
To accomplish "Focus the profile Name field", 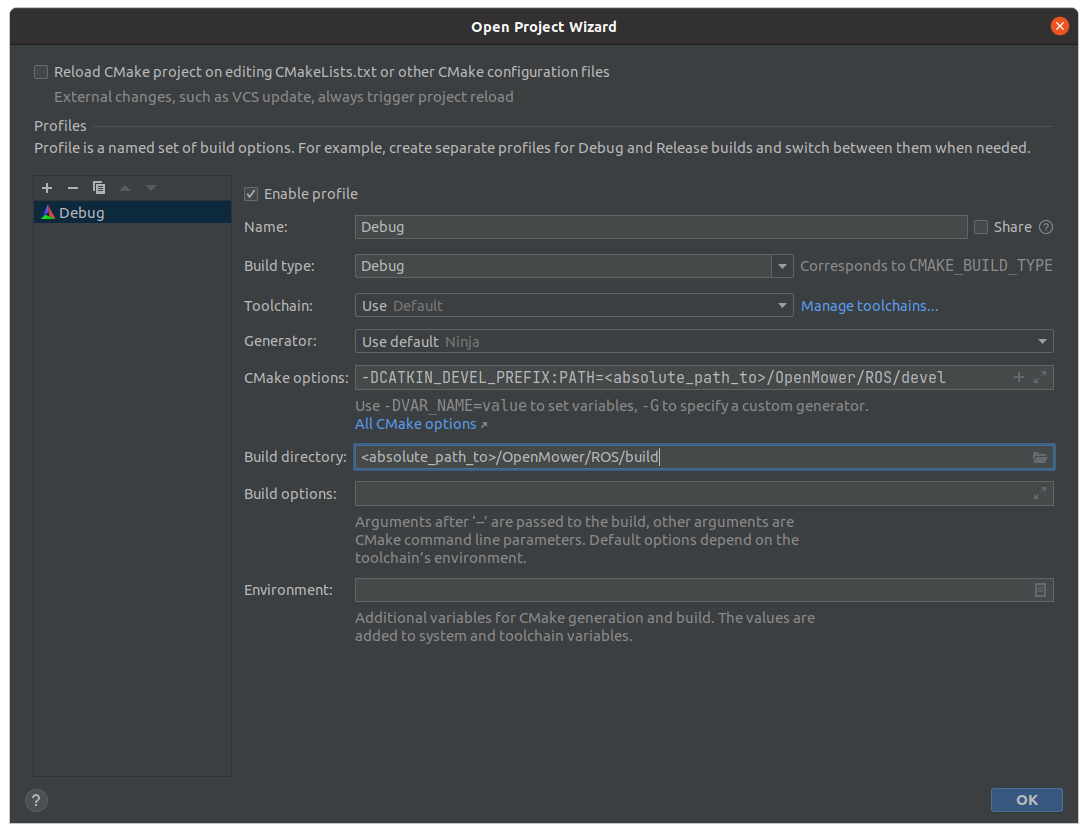I will tap(661, 227).
